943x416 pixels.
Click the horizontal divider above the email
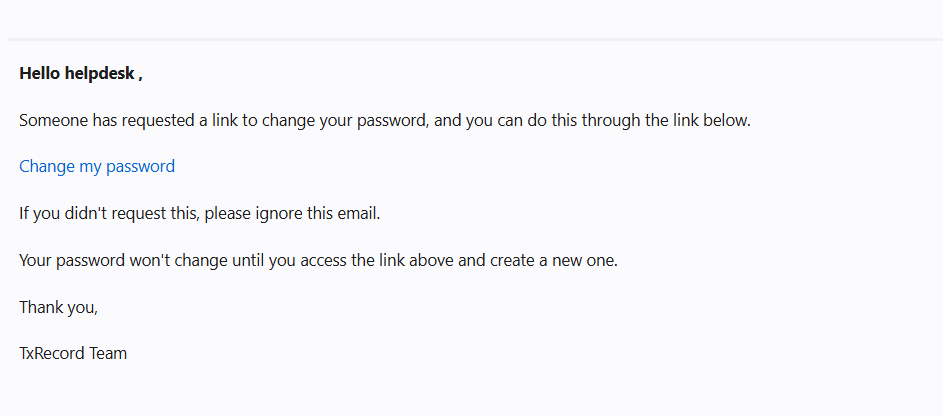coord(475,40)
